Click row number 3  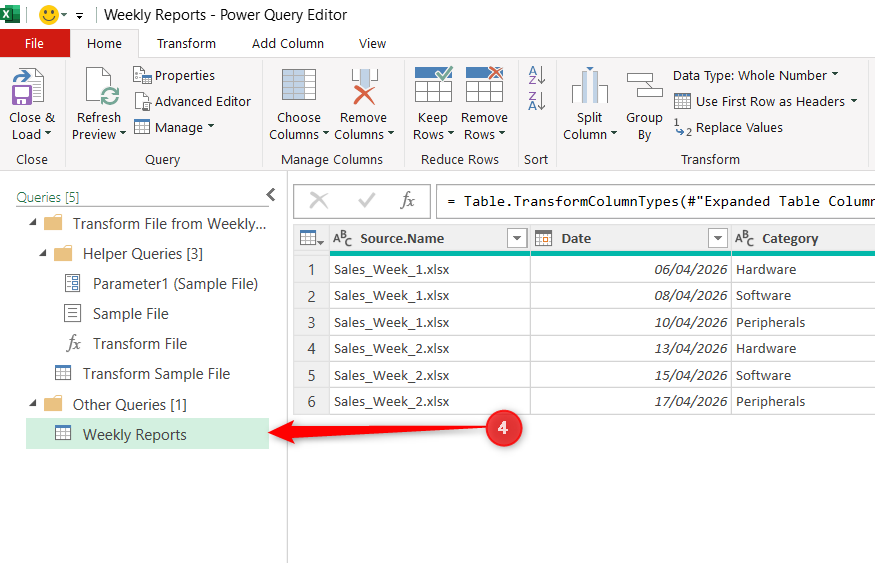point(311,323)
